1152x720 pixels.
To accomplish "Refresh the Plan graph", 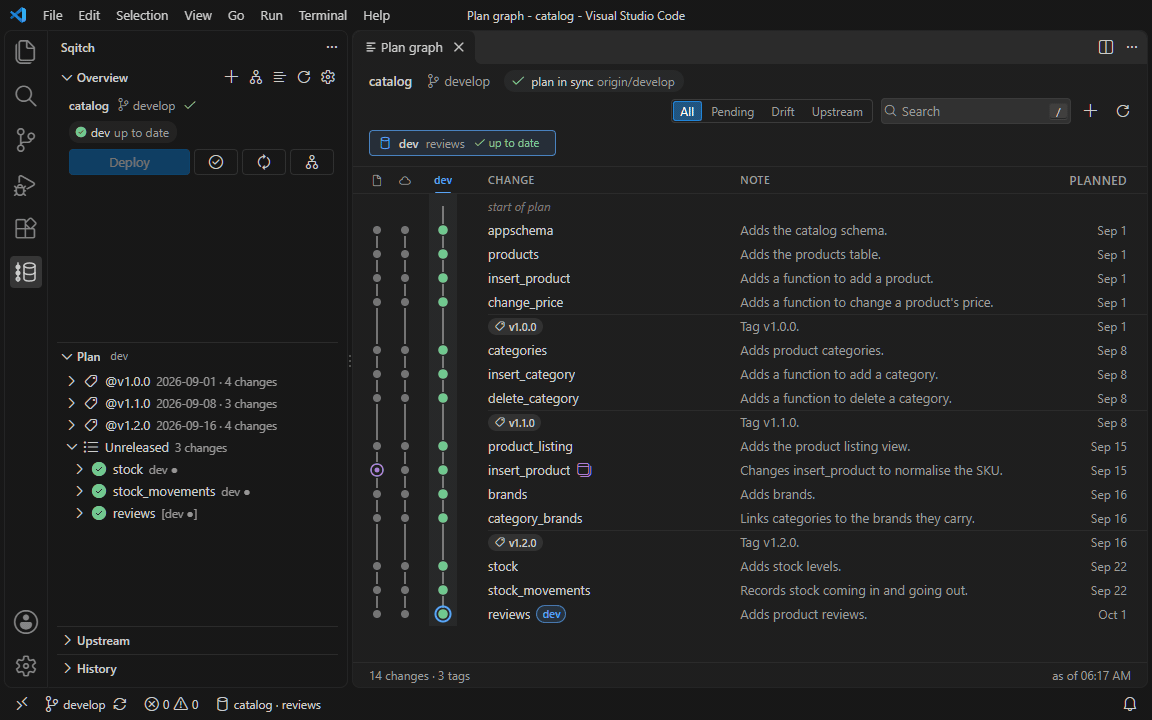I will (x=1123, y=111).
